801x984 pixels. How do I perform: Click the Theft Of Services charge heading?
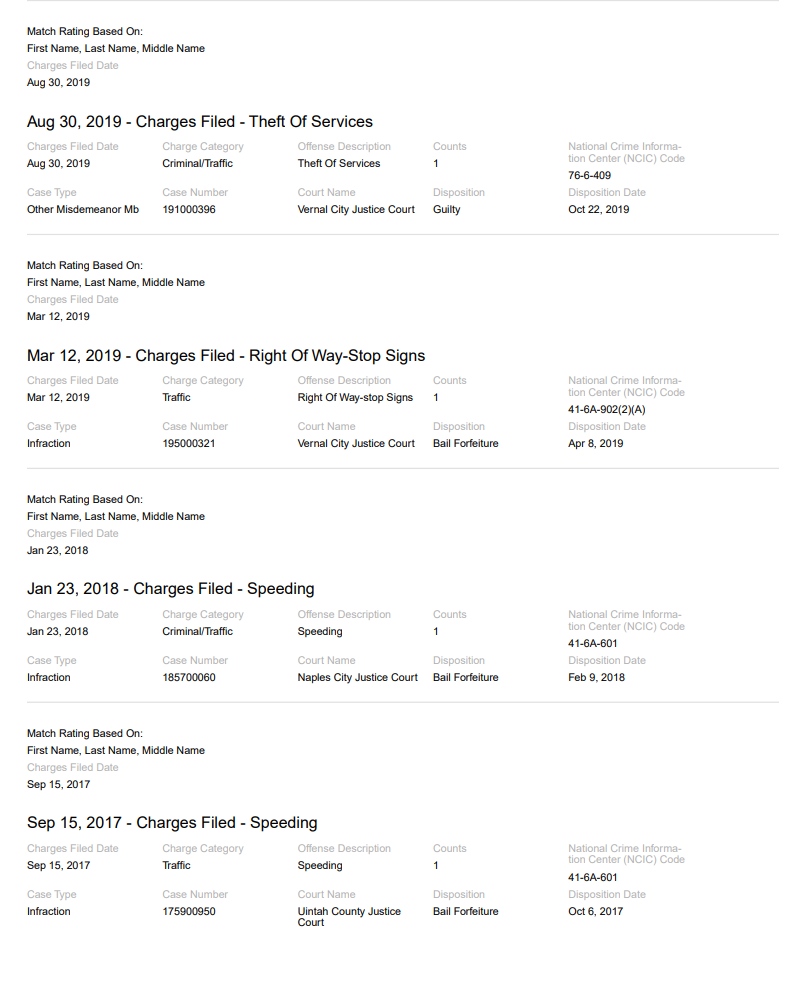pyautogui.click(x=200, y=122)
